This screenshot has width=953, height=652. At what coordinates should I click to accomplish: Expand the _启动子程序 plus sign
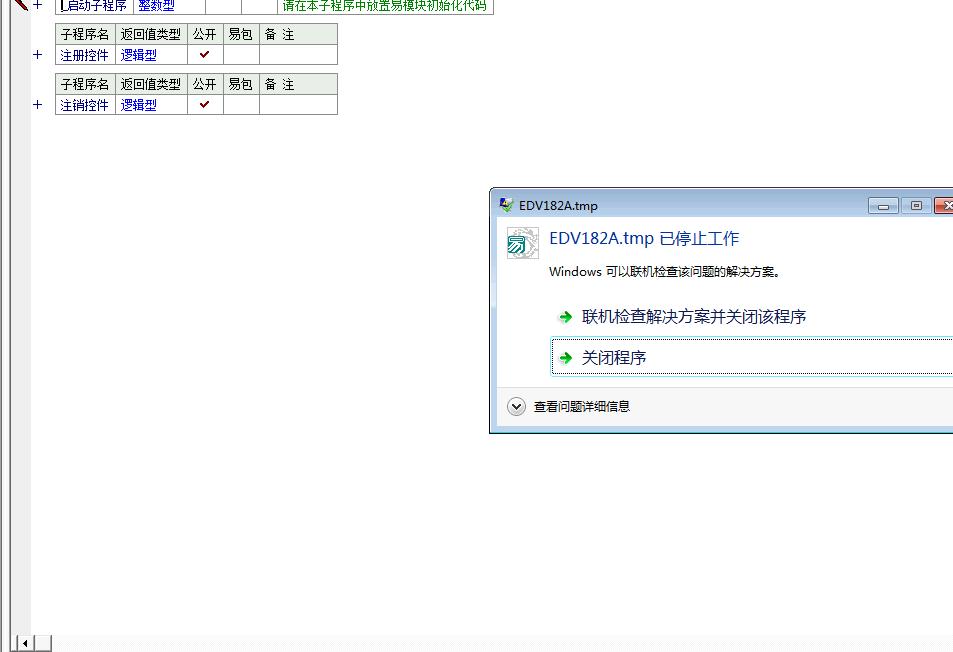coord(38,5)
